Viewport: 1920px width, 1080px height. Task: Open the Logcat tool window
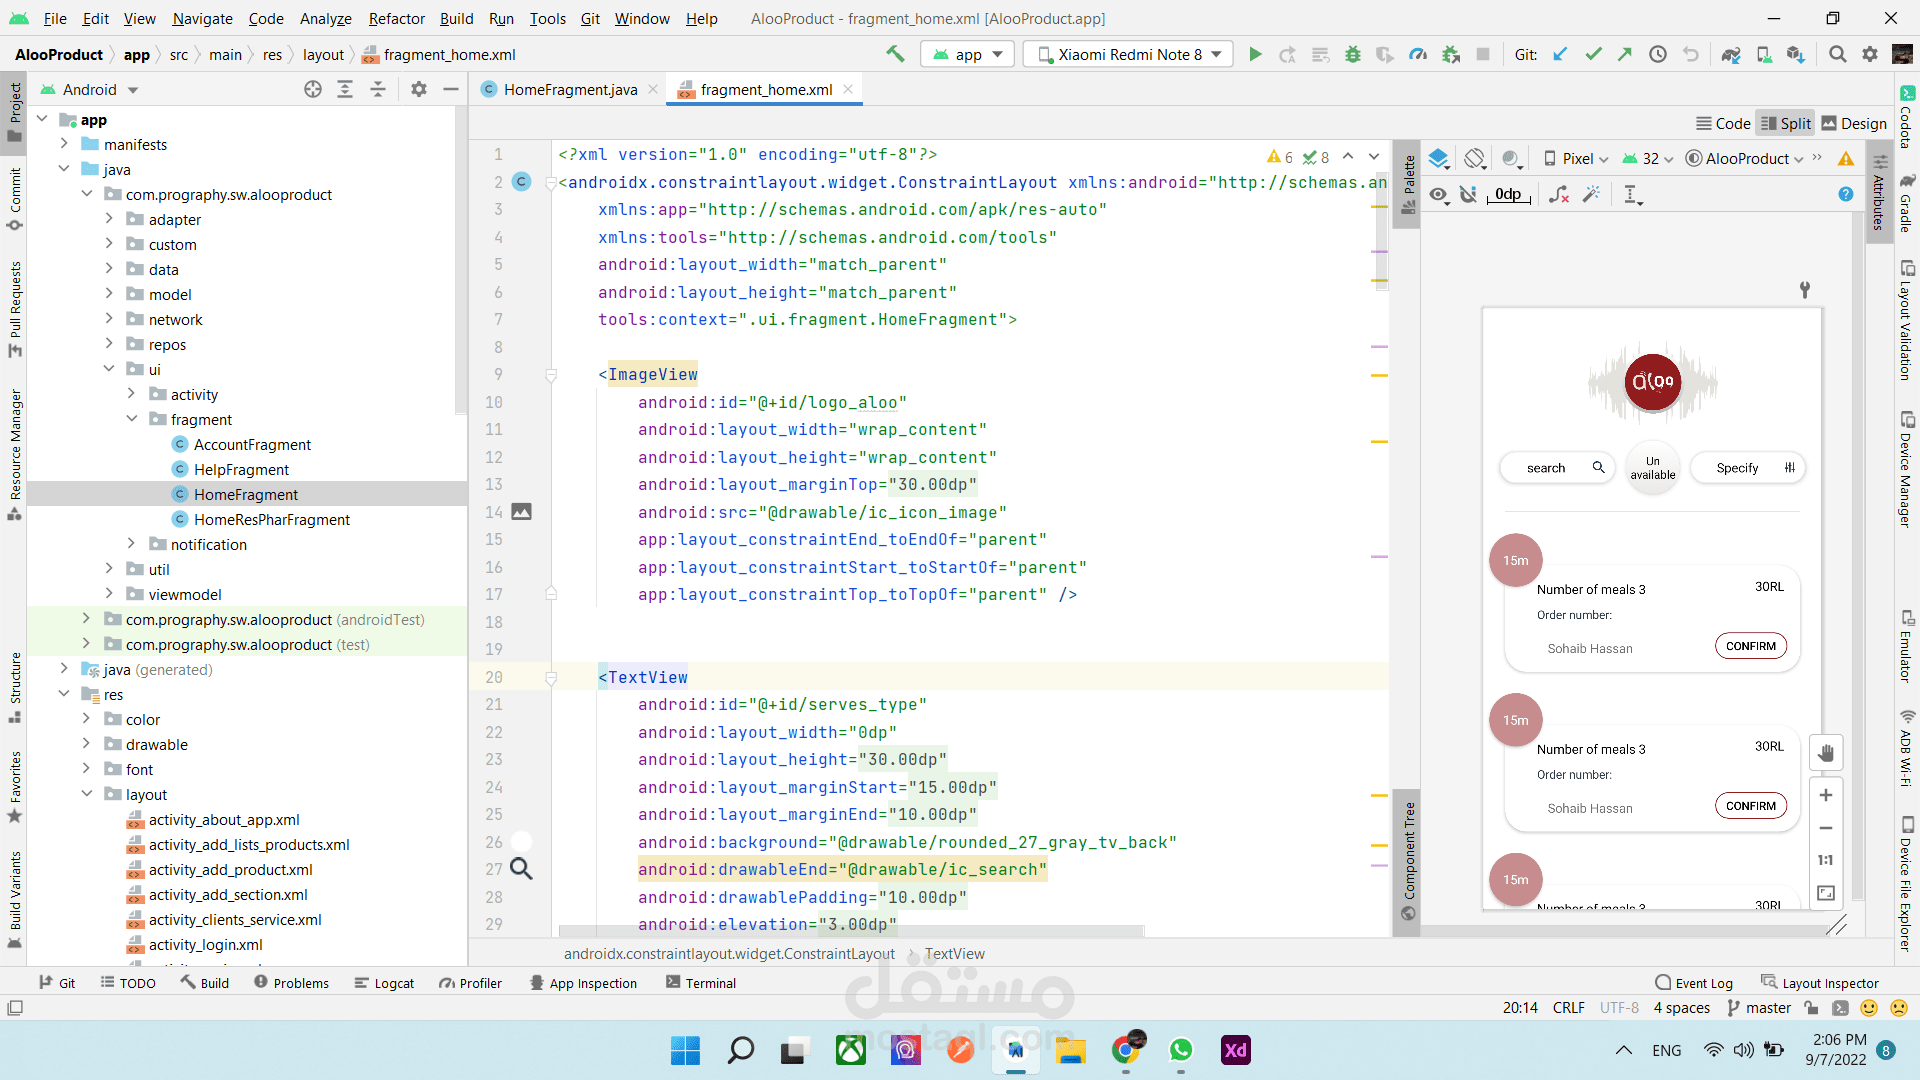point(384,983)
